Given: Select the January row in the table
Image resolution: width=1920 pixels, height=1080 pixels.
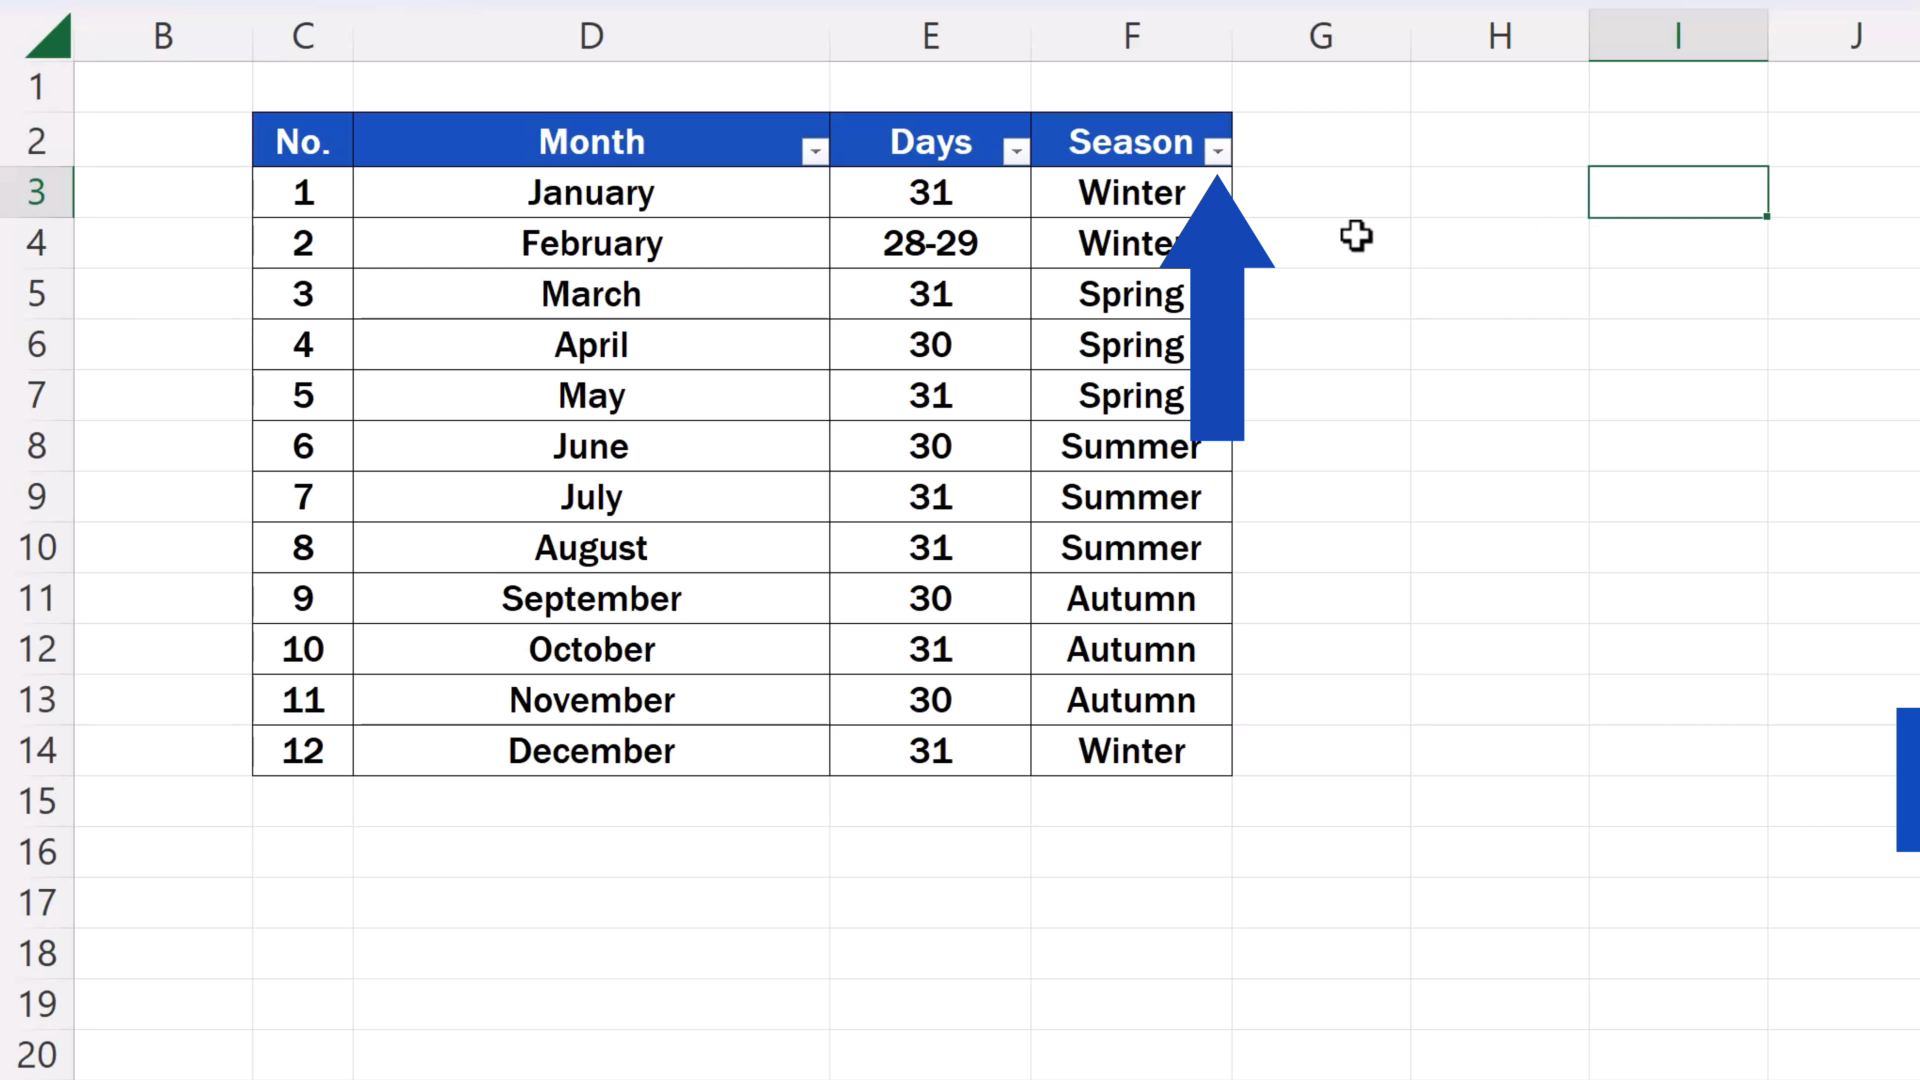Looking at the screenshot, I should [x=741, y=191].
